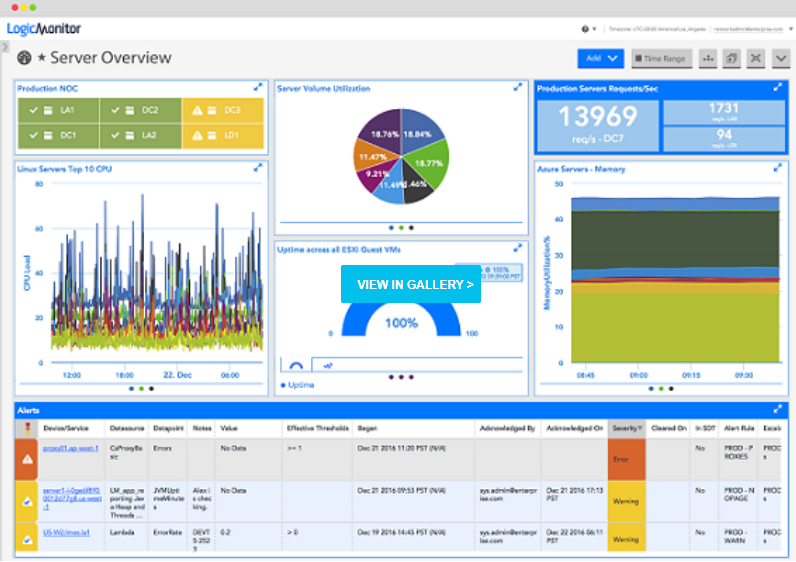
Task: Click the Time Range button
Action: 660,59
